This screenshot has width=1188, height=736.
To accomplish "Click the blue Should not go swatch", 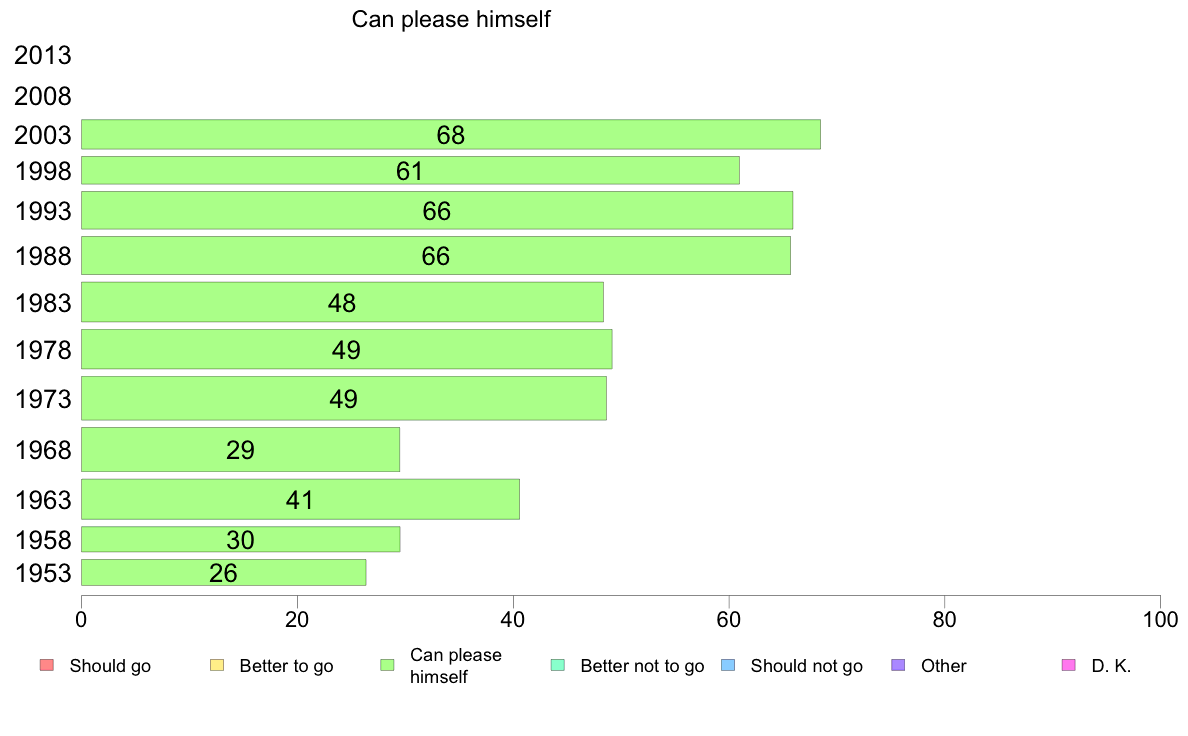I will [728, 666].
